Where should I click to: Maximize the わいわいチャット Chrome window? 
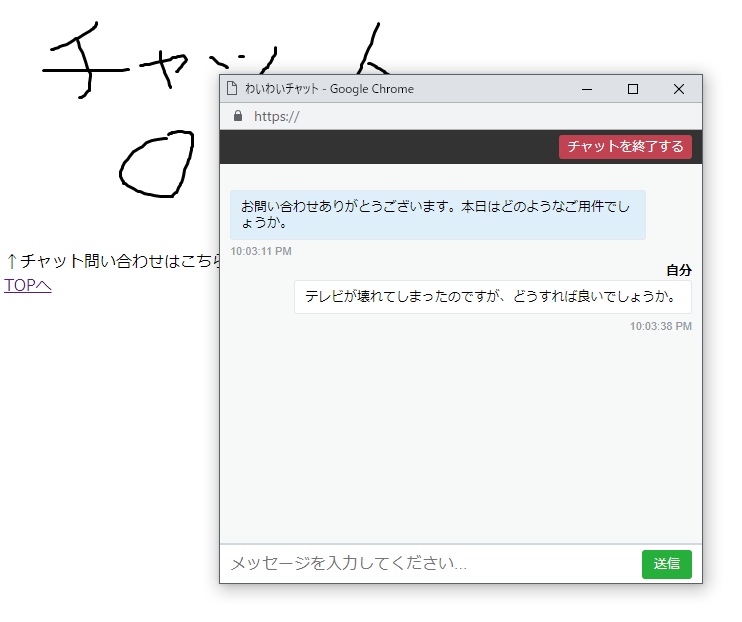tap(633, 89)
